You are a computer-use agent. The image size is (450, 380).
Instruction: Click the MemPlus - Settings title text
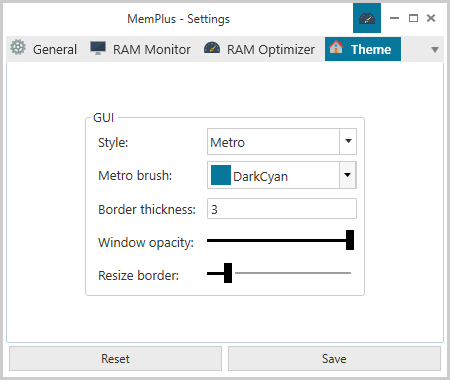tap(179, 19)
